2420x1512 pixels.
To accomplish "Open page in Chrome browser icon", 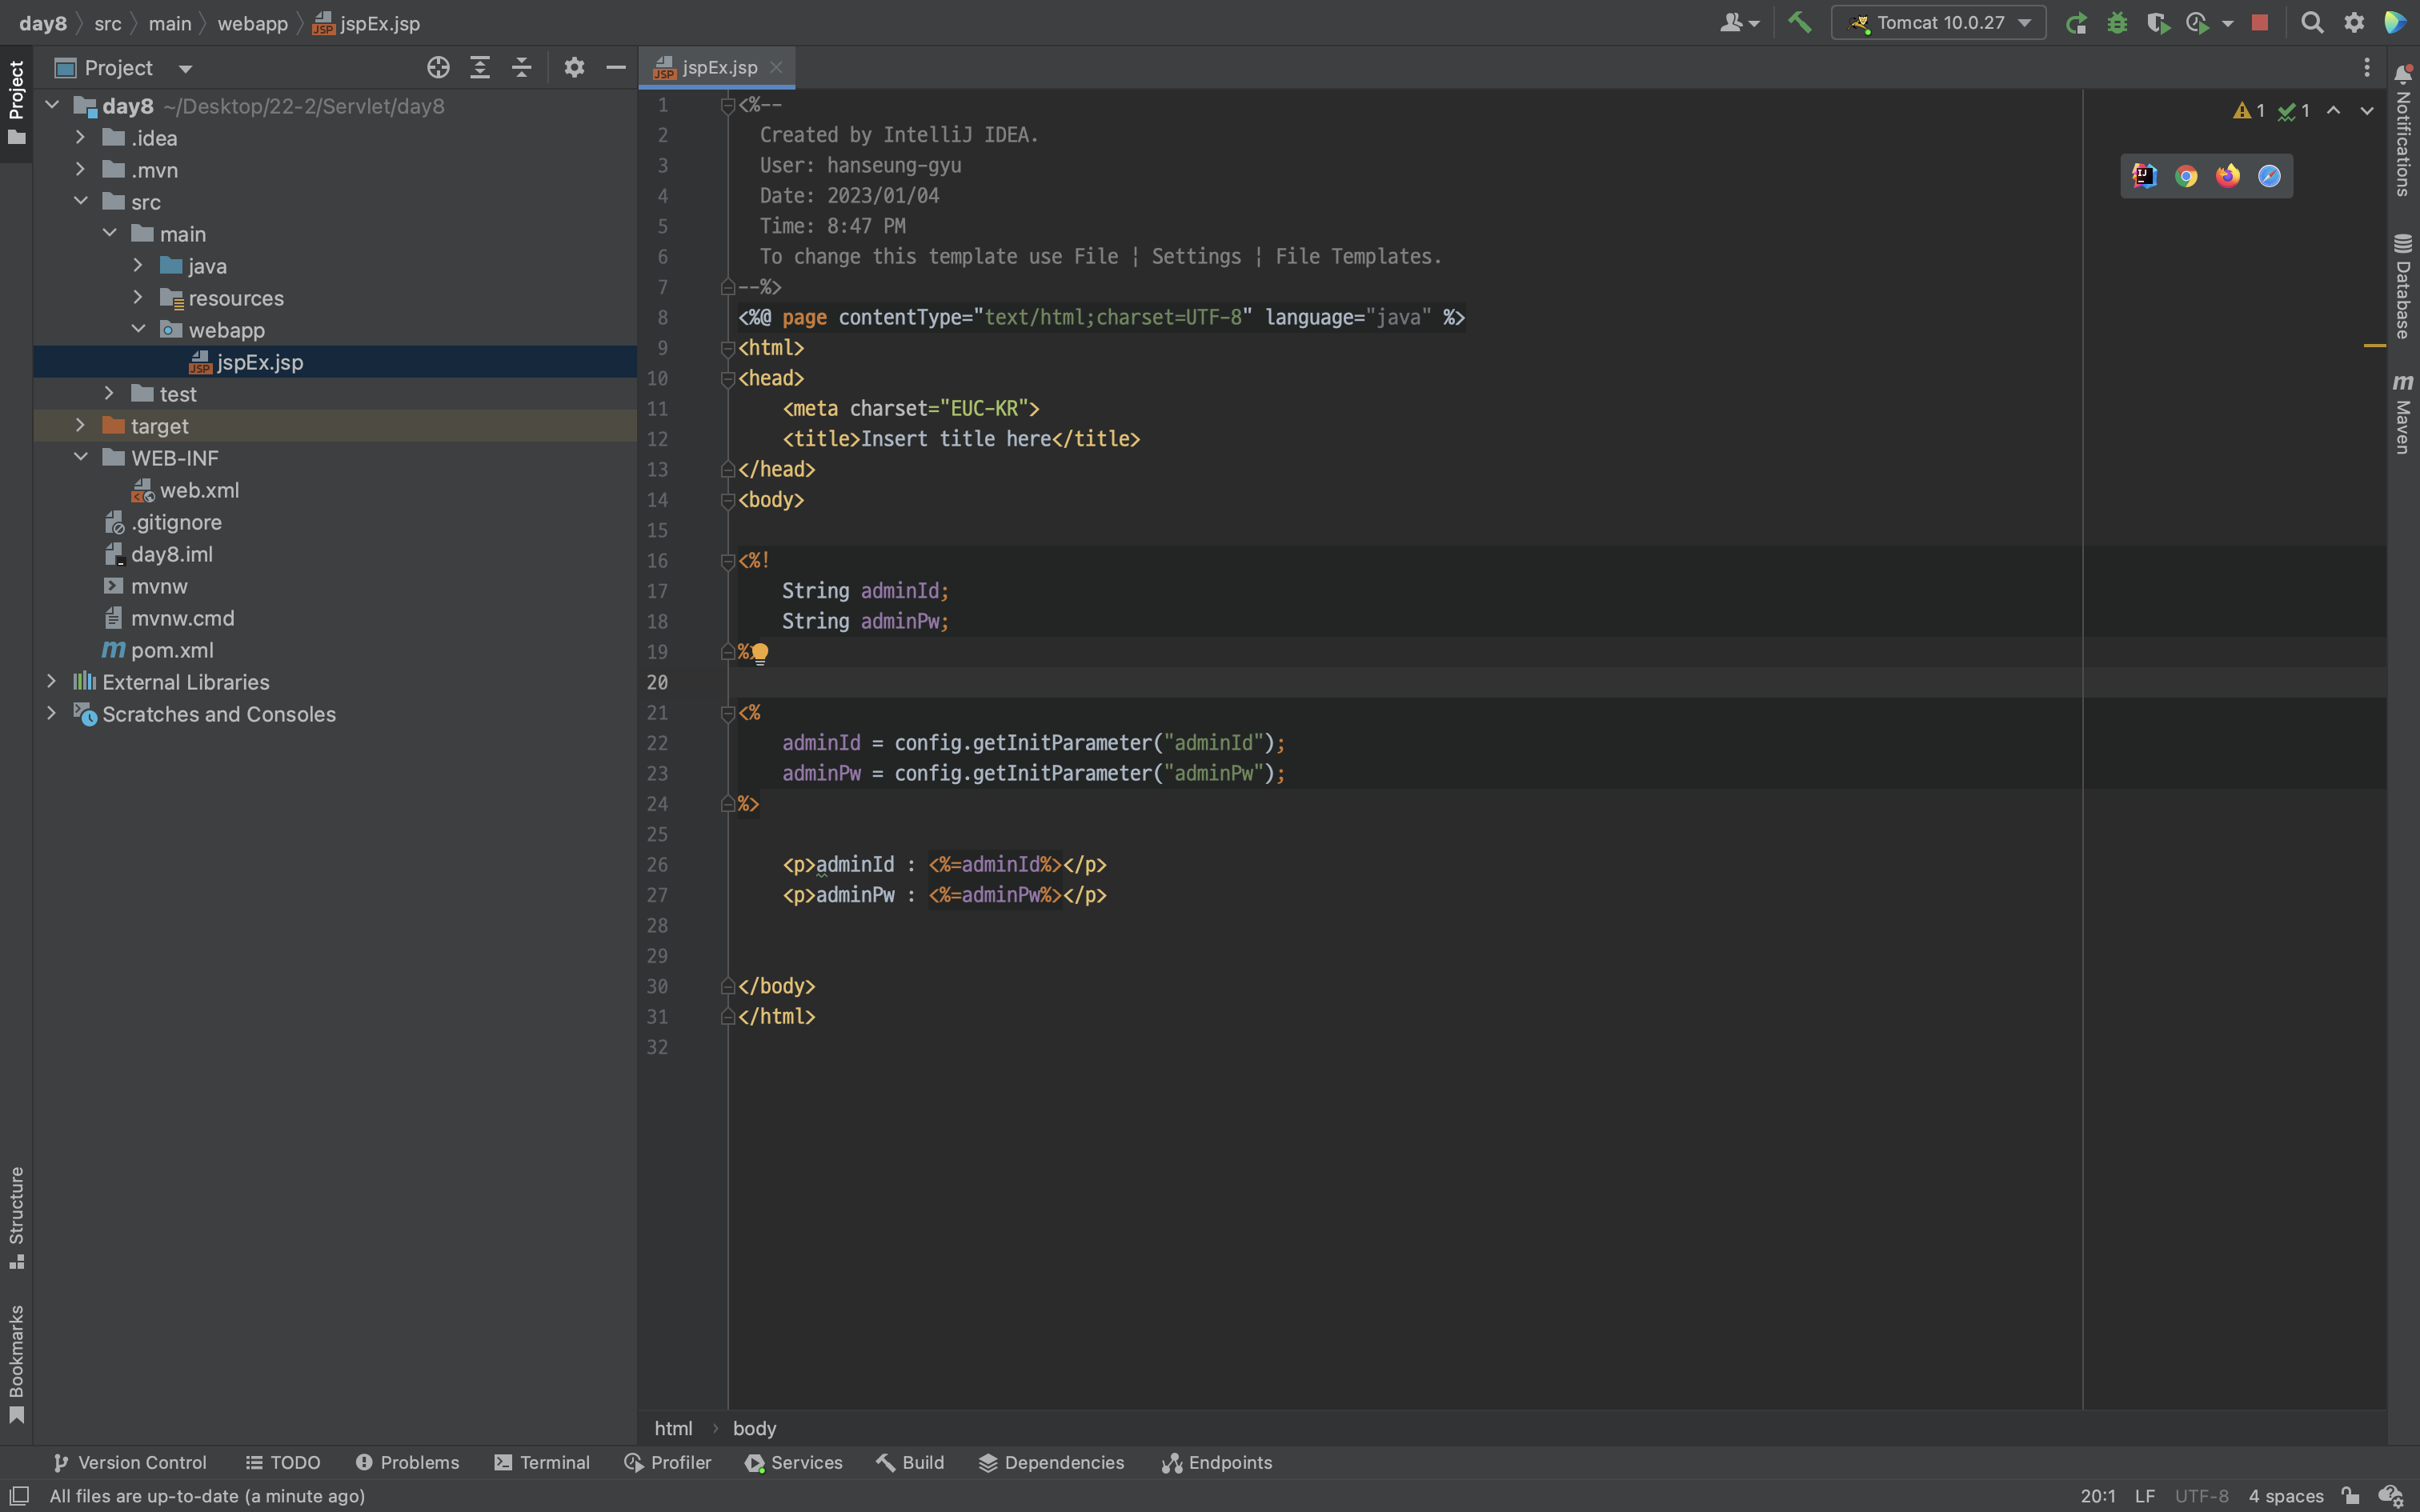I will tap(2186, 176).
